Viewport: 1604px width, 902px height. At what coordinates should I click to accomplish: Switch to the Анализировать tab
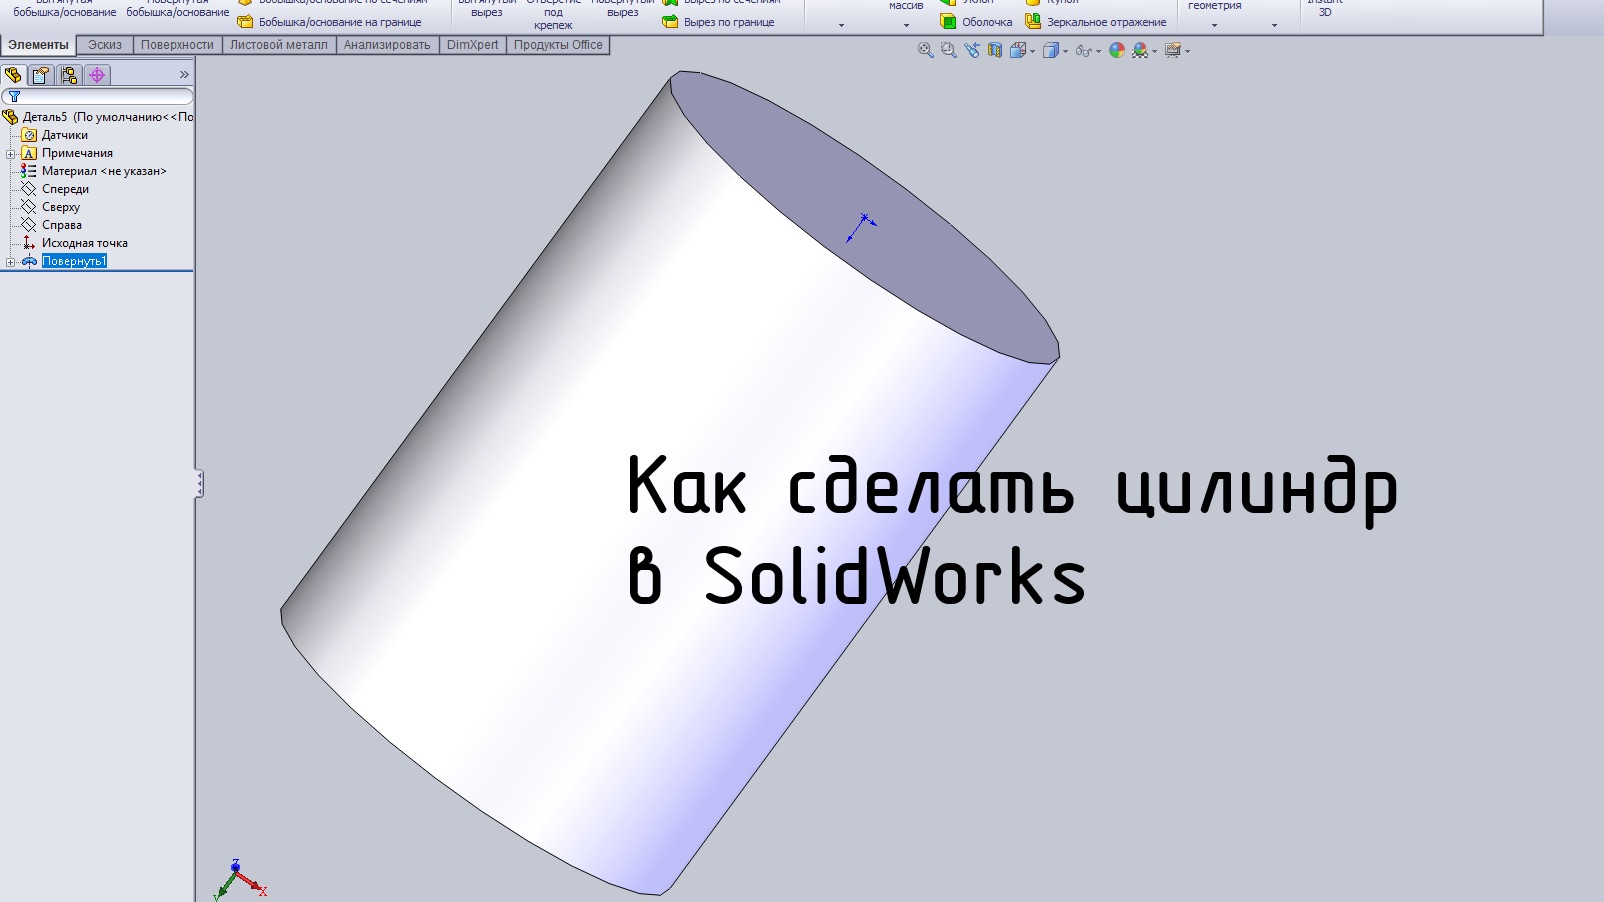[x=387, y=45]
